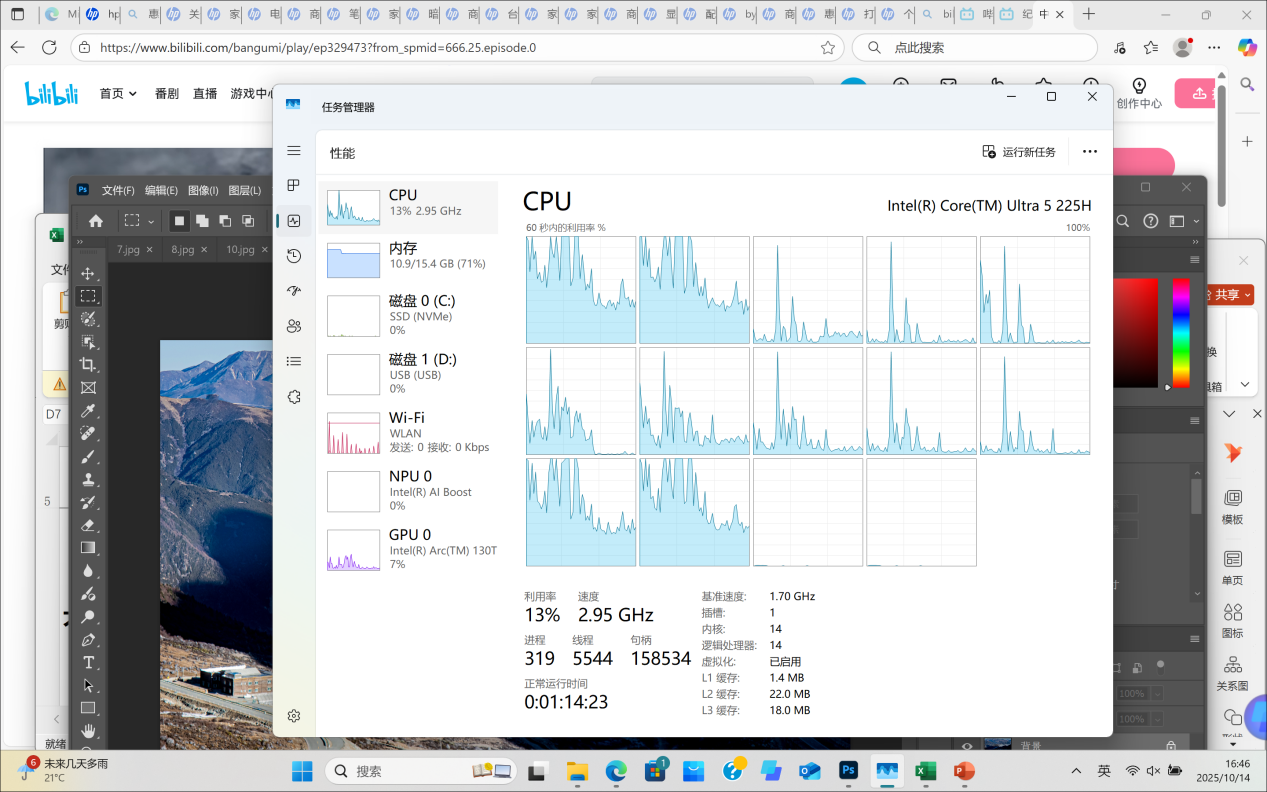
Task: Open the Processes page in Task Manager sidebar
Action: point(293,186)
